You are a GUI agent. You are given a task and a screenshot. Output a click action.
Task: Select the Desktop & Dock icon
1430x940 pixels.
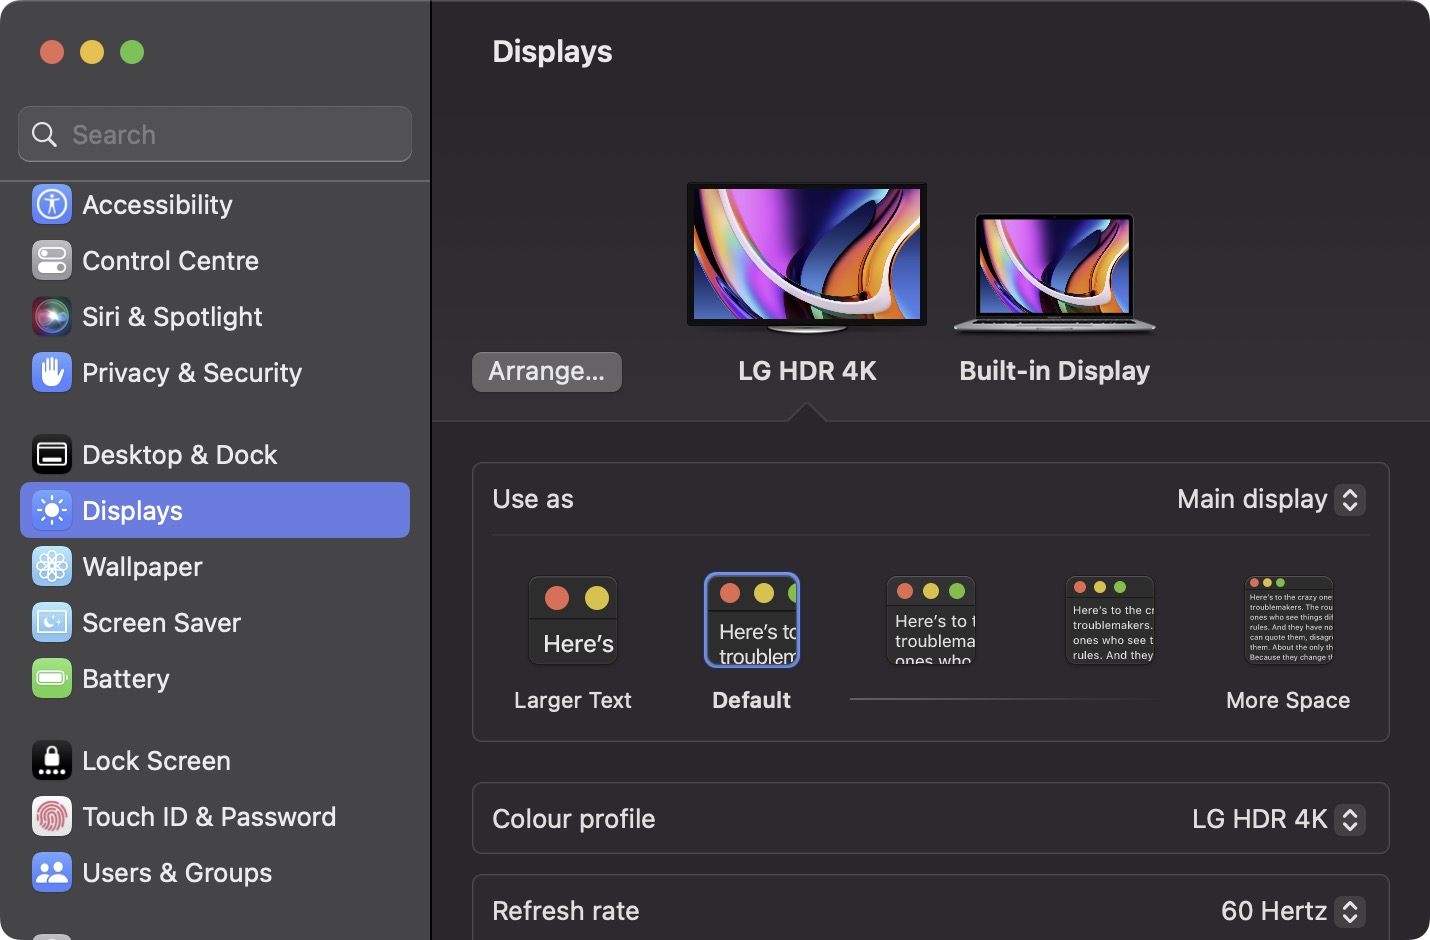[52, 455]
